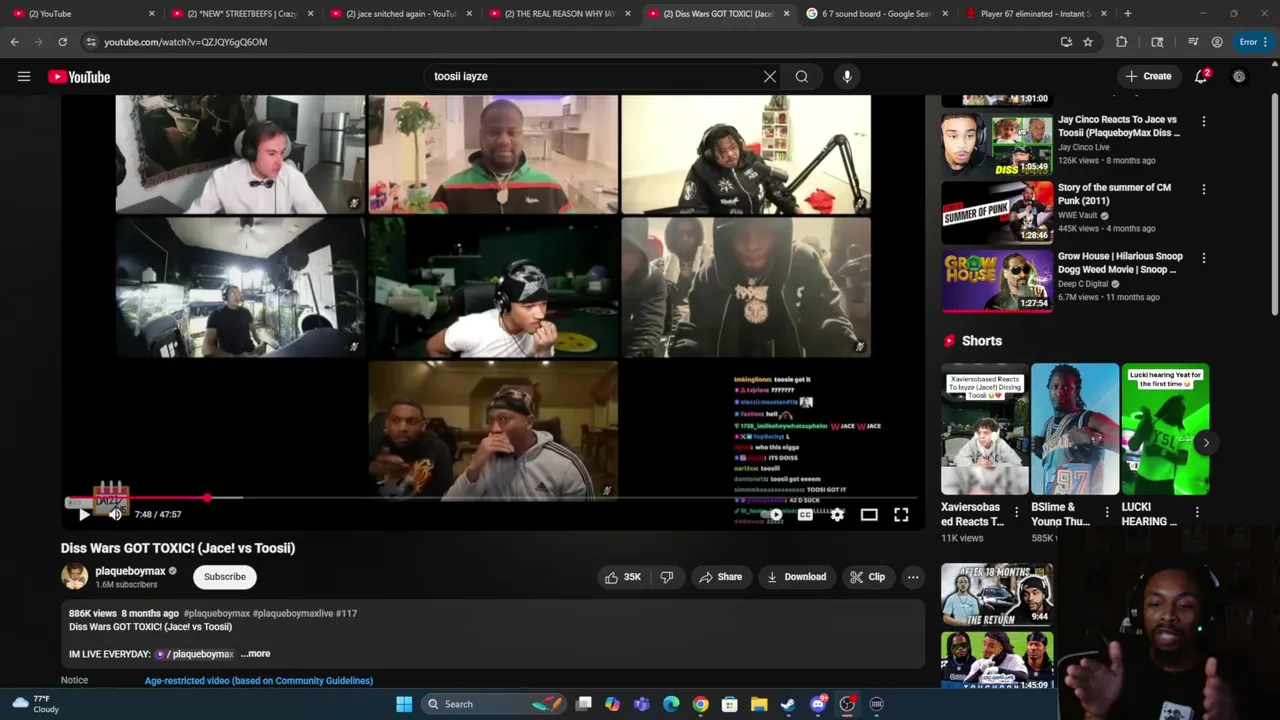The width and height of the screenshot is (1280, 720).
Task: Open plaqueboymax channel avatar
Action: [75, 576]
